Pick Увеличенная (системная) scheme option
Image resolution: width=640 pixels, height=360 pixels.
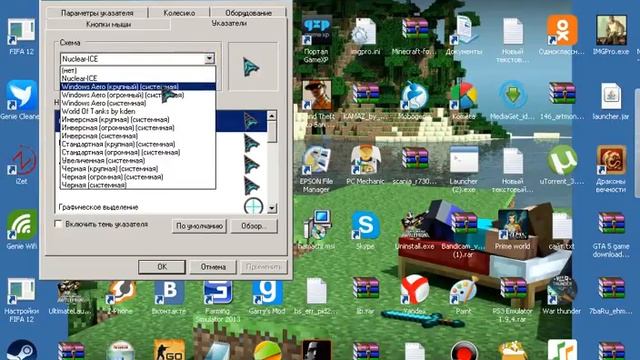[138, 160]
